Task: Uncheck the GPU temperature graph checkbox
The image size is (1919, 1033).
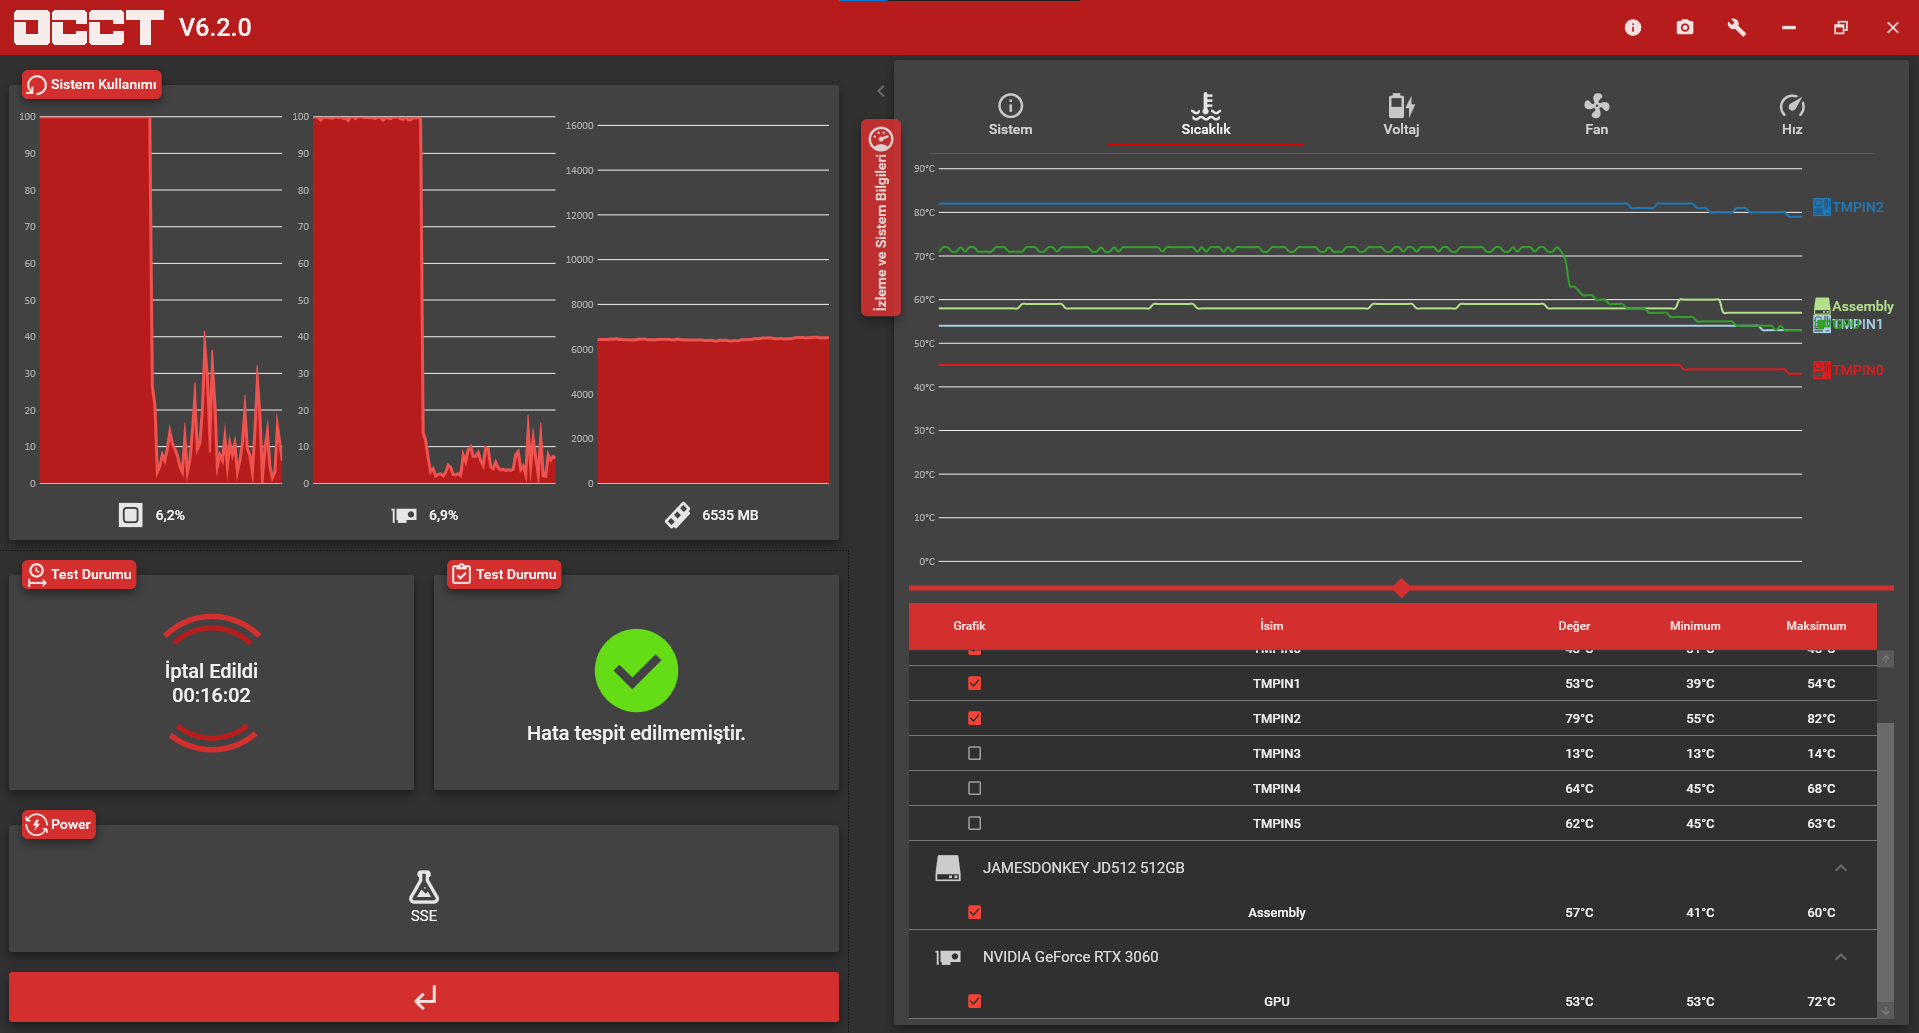Action: pyautogui.click(x=975, y=1001)
